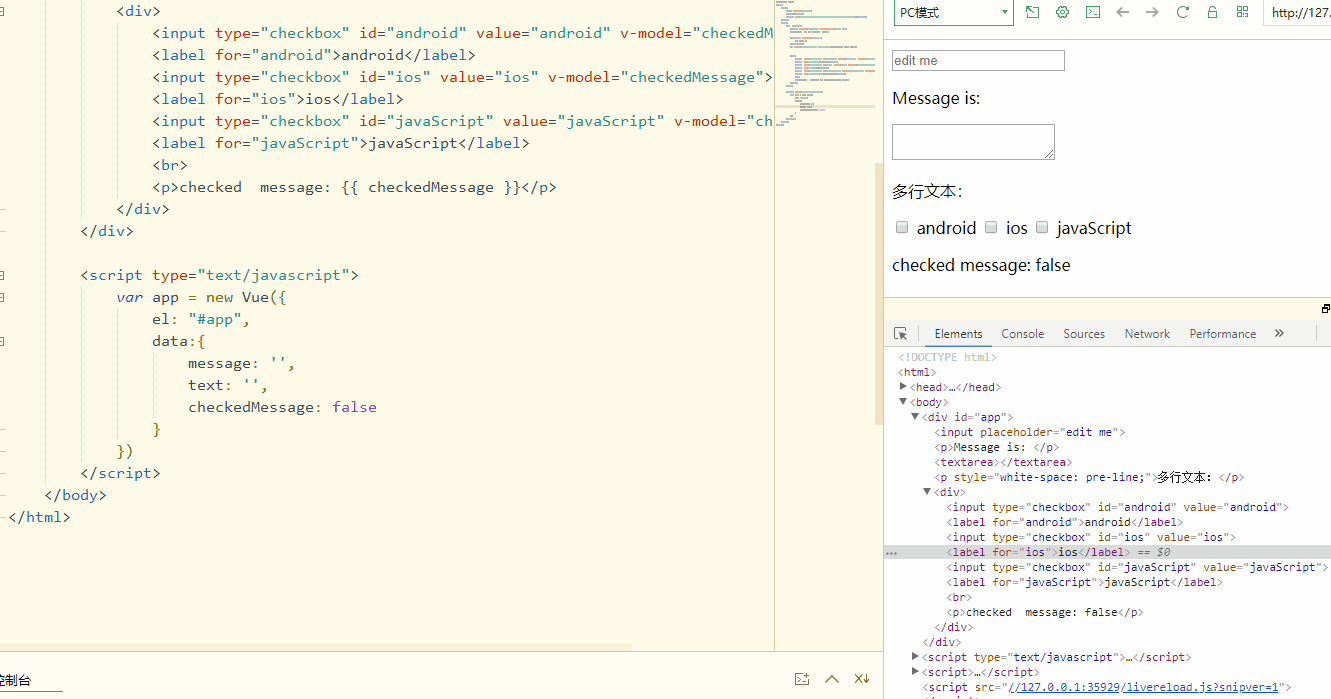Fold the var app = new Vue block
1331x699 pixels.
point(3,297)
